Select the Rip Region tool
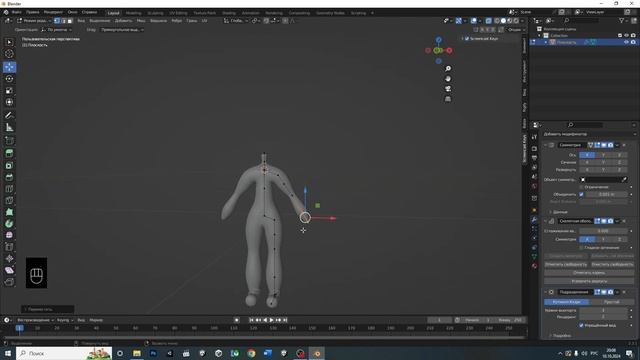The height and width of the screenshot is (360, 640). [9, 282]
